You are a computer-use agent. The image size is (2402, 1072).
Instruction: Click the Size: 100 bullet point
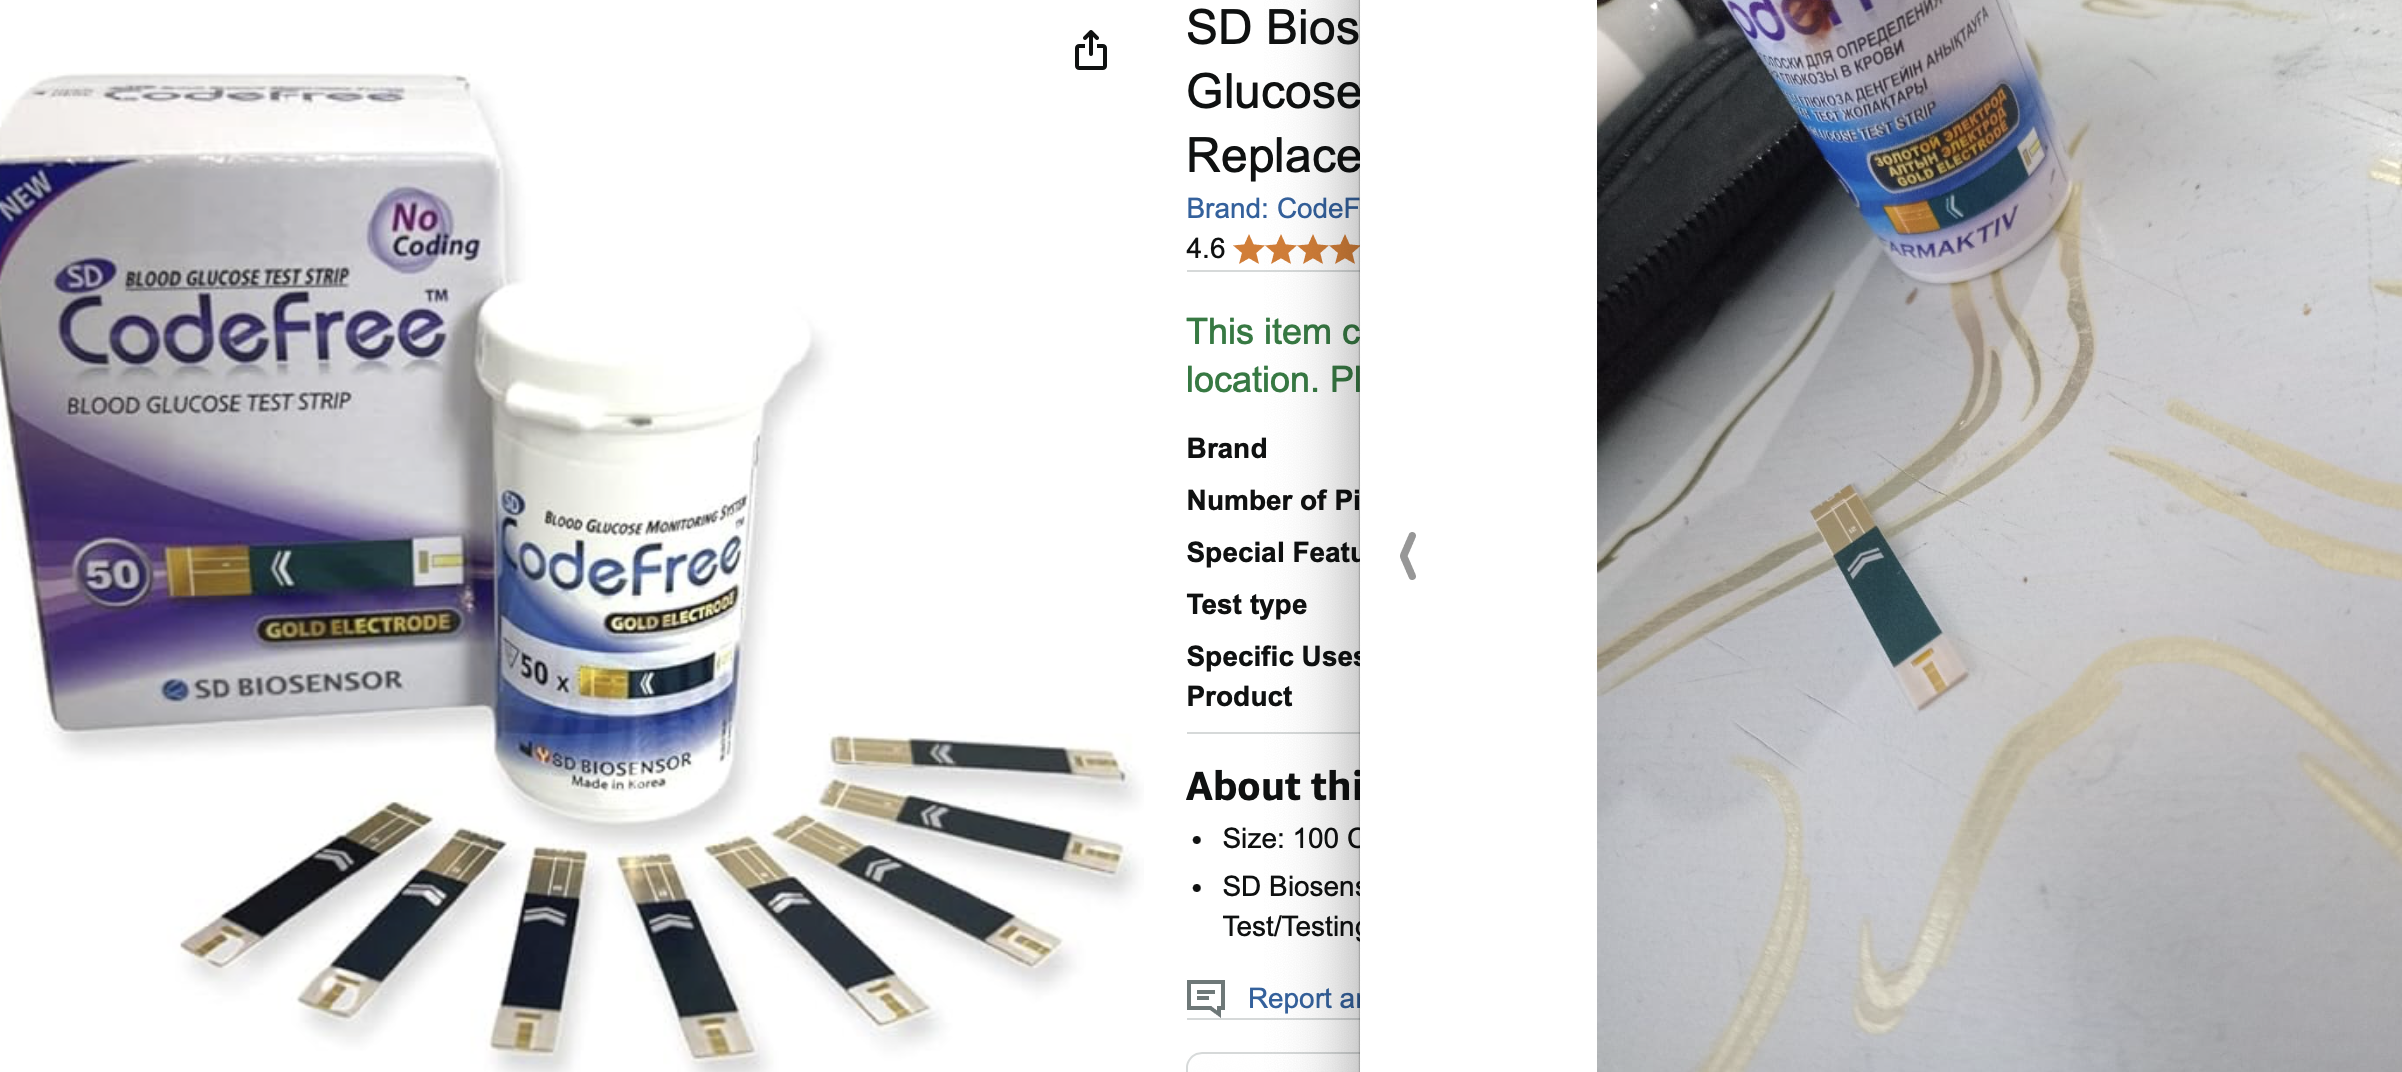pos(1290,838)
